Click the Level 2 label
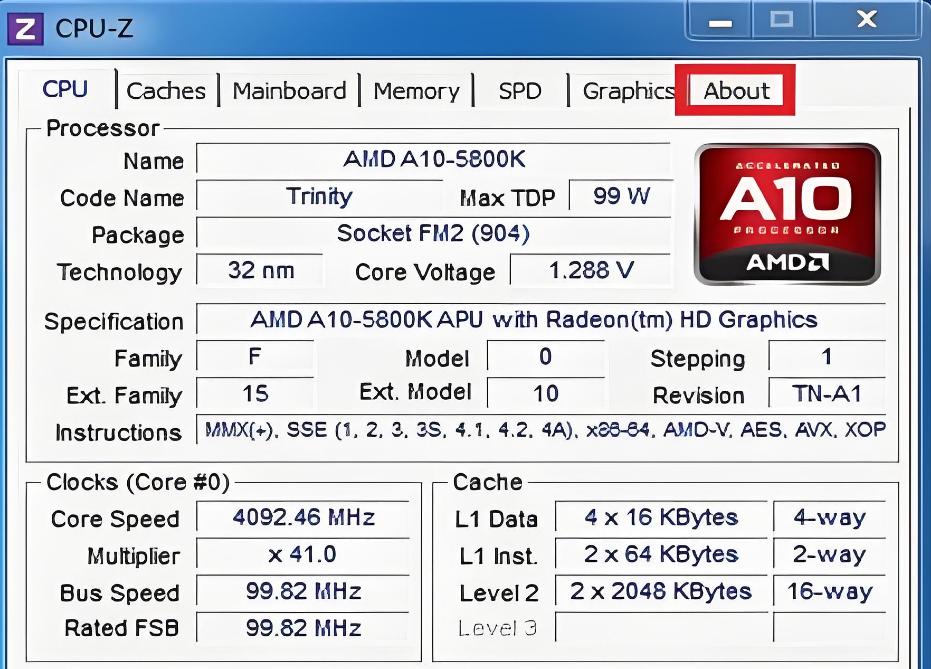Viewport: 931px width, 669px height. pos(499,593)
